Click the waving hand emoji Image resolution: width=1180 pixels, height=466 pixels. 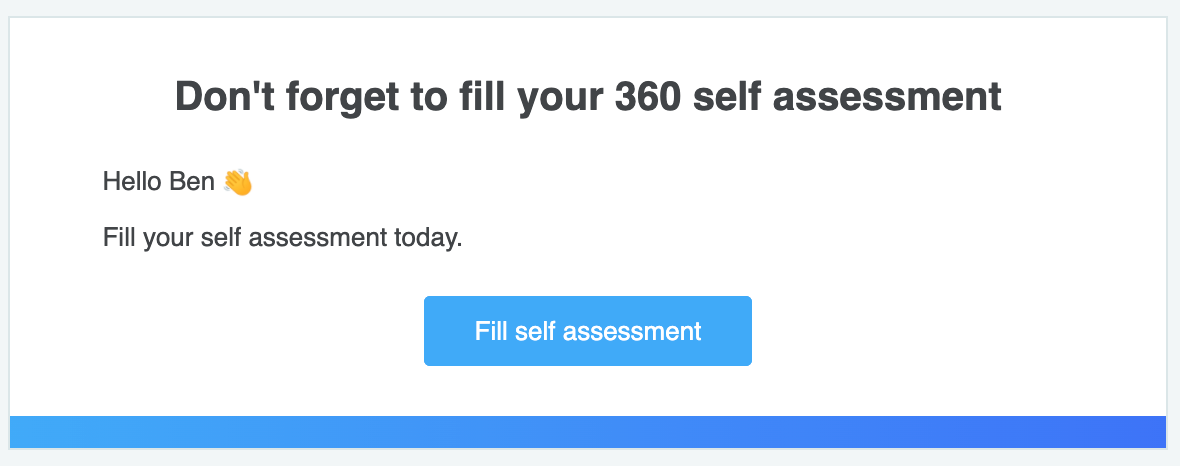point(238,182)
